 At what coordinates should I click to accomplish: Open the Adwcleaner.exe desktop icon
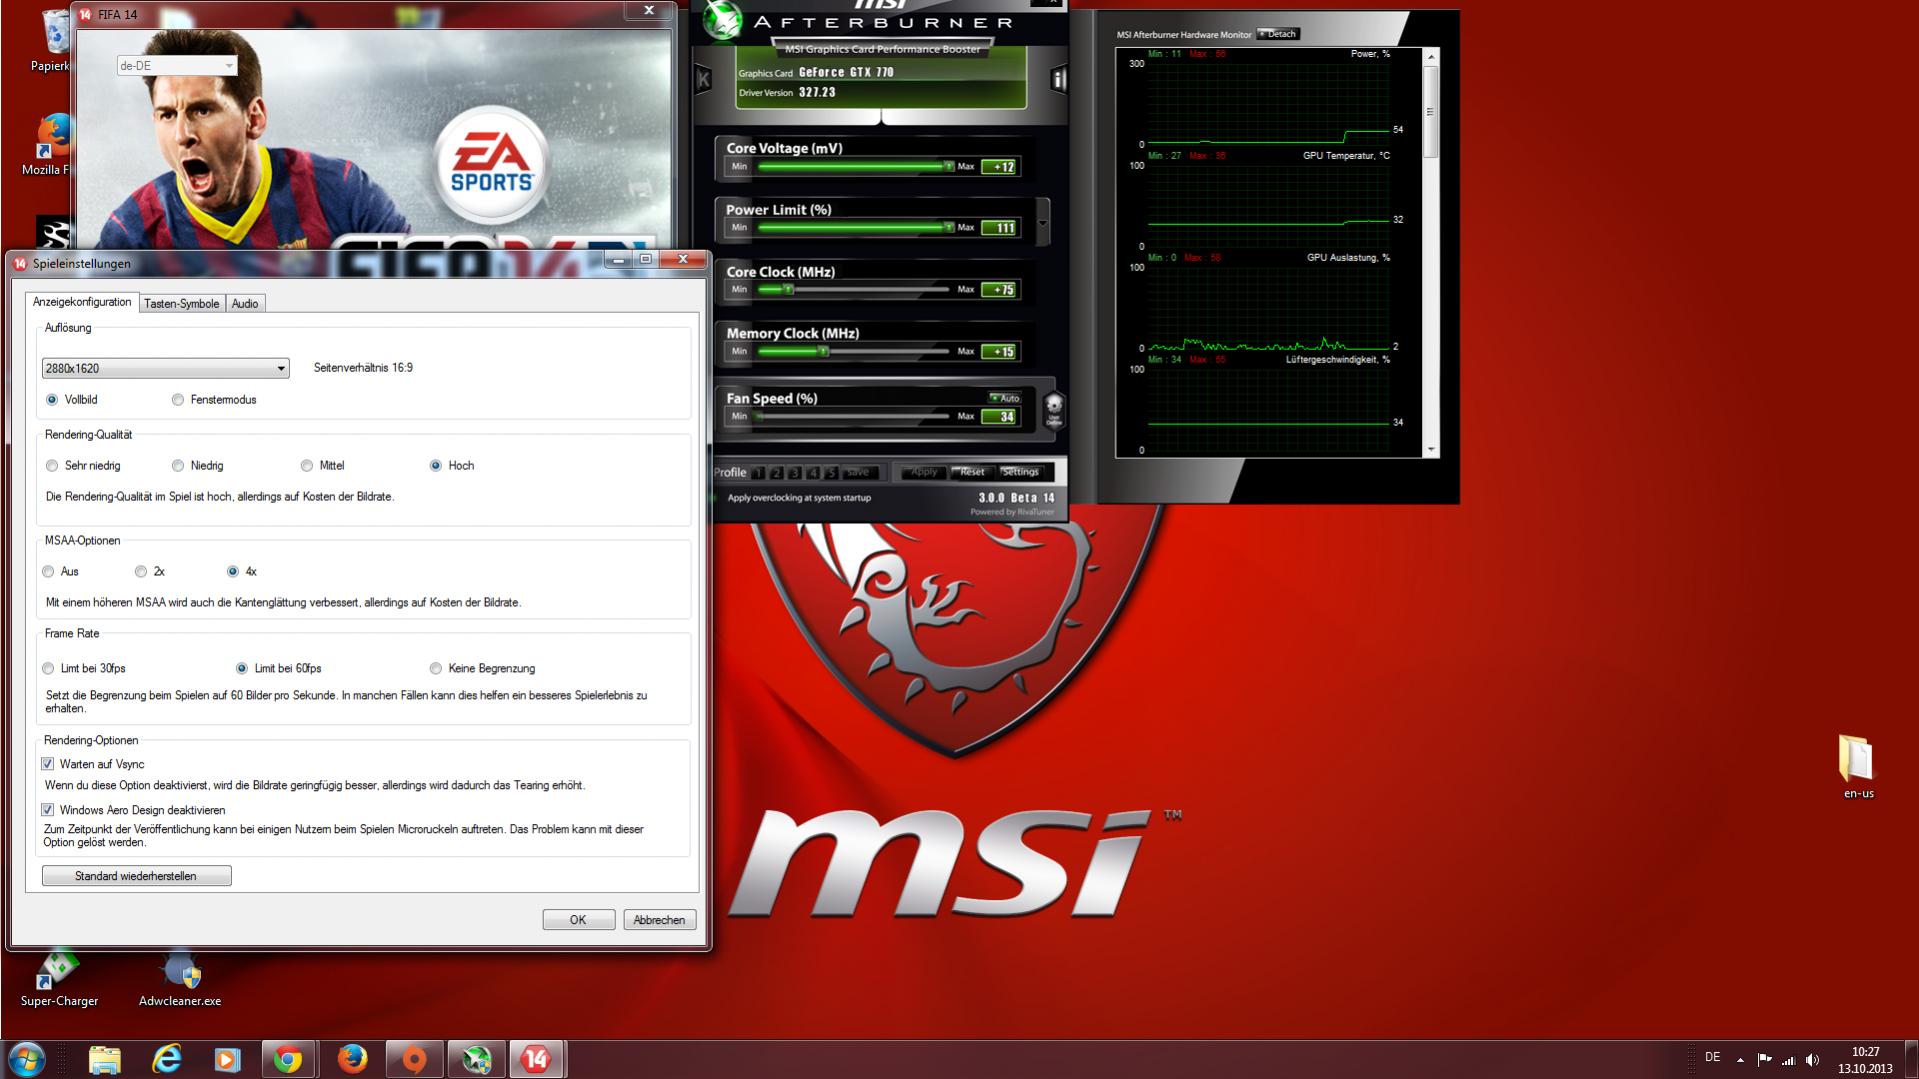pyautogui.click(x=180, y=978)
